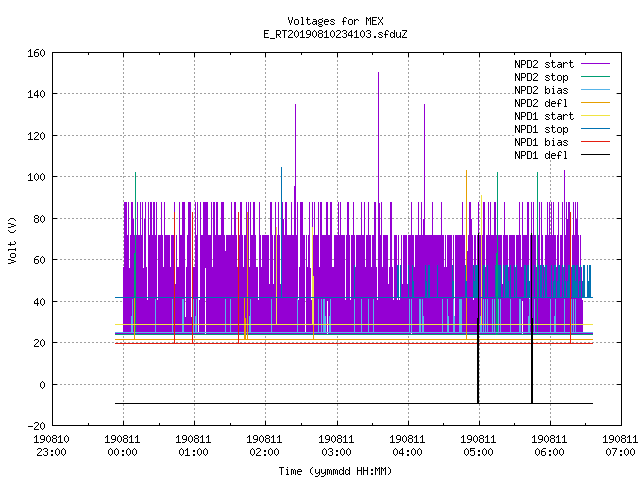Click the 160 y-axis tick value
This screenshot has width=640, height=480.
click(x=36, y=53)
